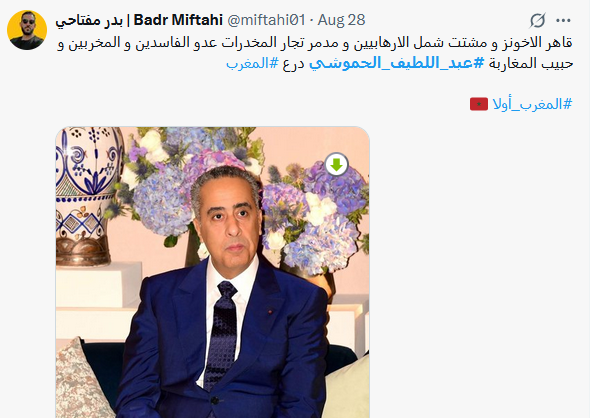Click the Arabic name بدر مفتاحي
This screenshot has height=418, width=592.
pos(89,20)
